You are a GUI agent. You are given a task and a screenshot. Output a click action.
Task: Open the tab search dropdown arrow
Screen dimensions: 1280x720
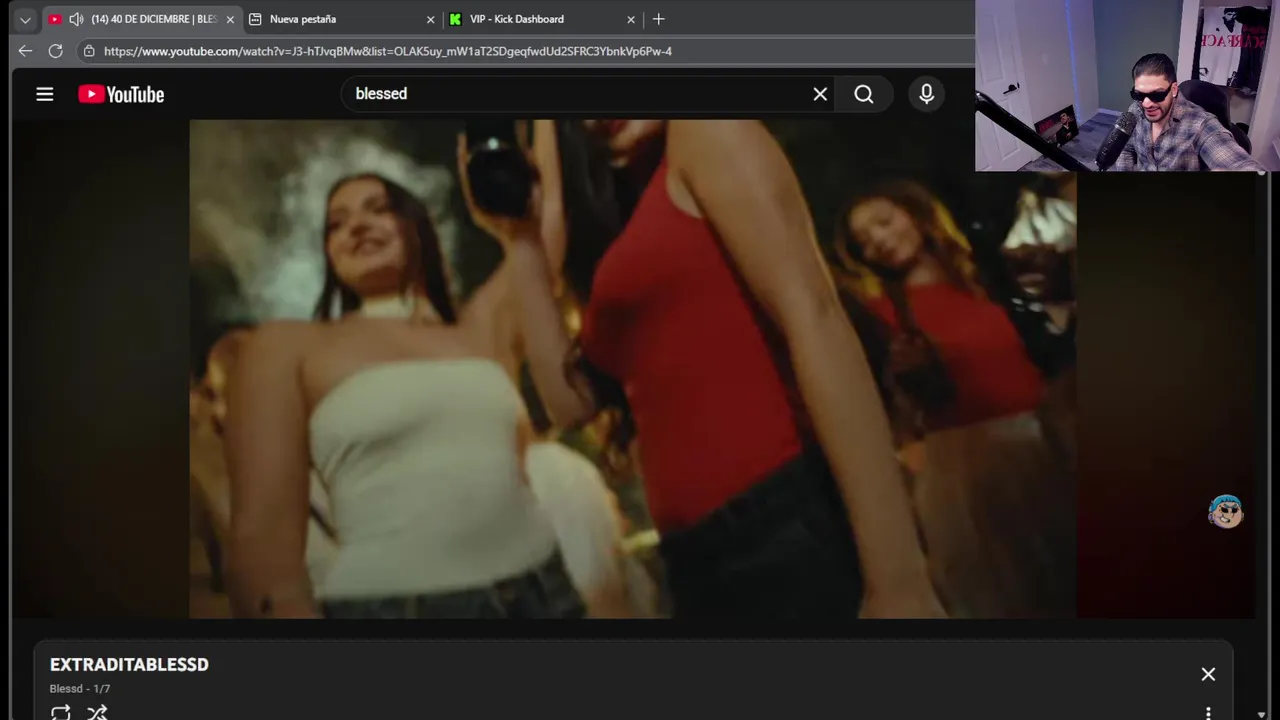(25, 19)
